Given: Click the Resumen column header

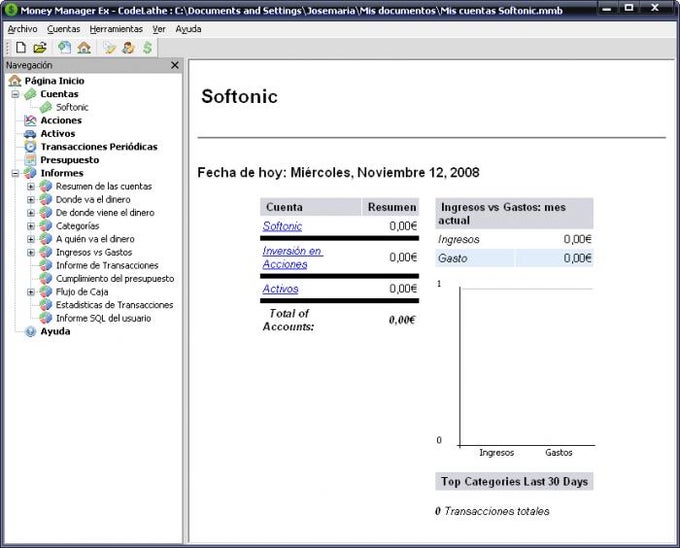Looking at the screenshot, I should (390, 207).
